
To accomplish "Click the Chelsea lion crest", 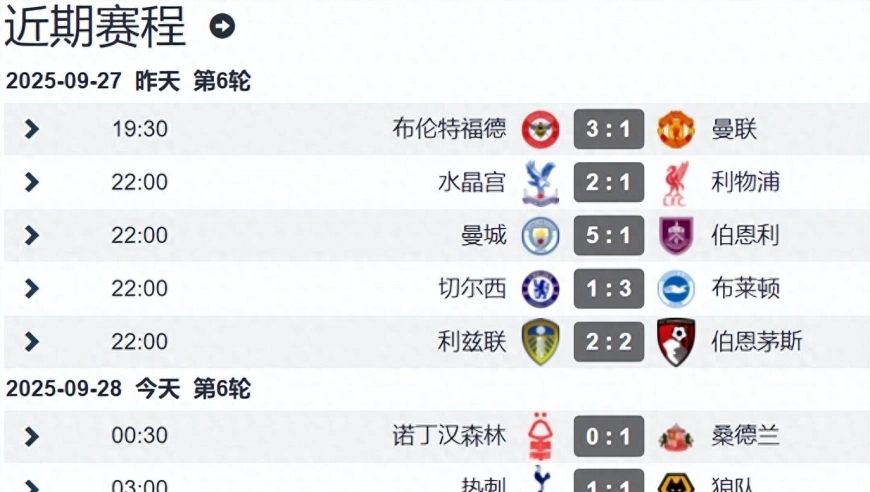I will click(x=540, y=289).
